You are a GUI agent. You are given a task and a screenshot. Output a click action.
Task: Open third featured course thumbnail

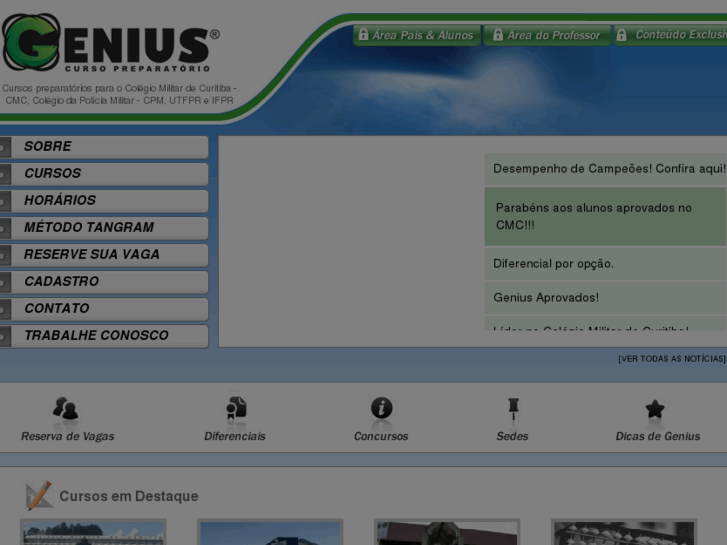pos(447,532)
